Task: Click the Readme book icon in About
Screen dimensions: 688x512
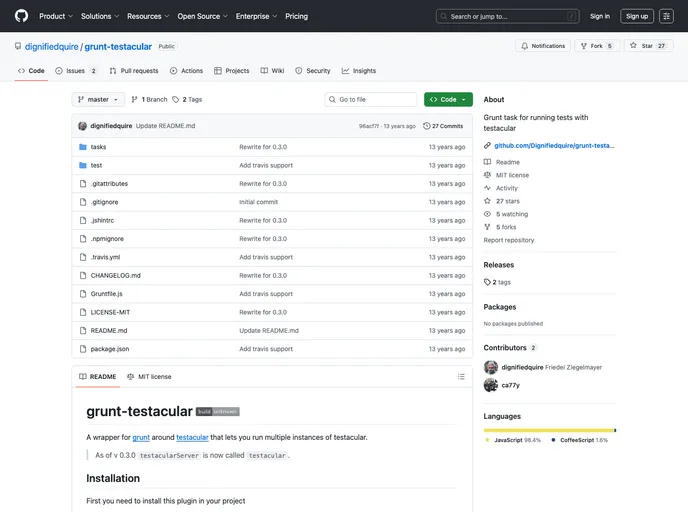Action: [x=487, y=162]
